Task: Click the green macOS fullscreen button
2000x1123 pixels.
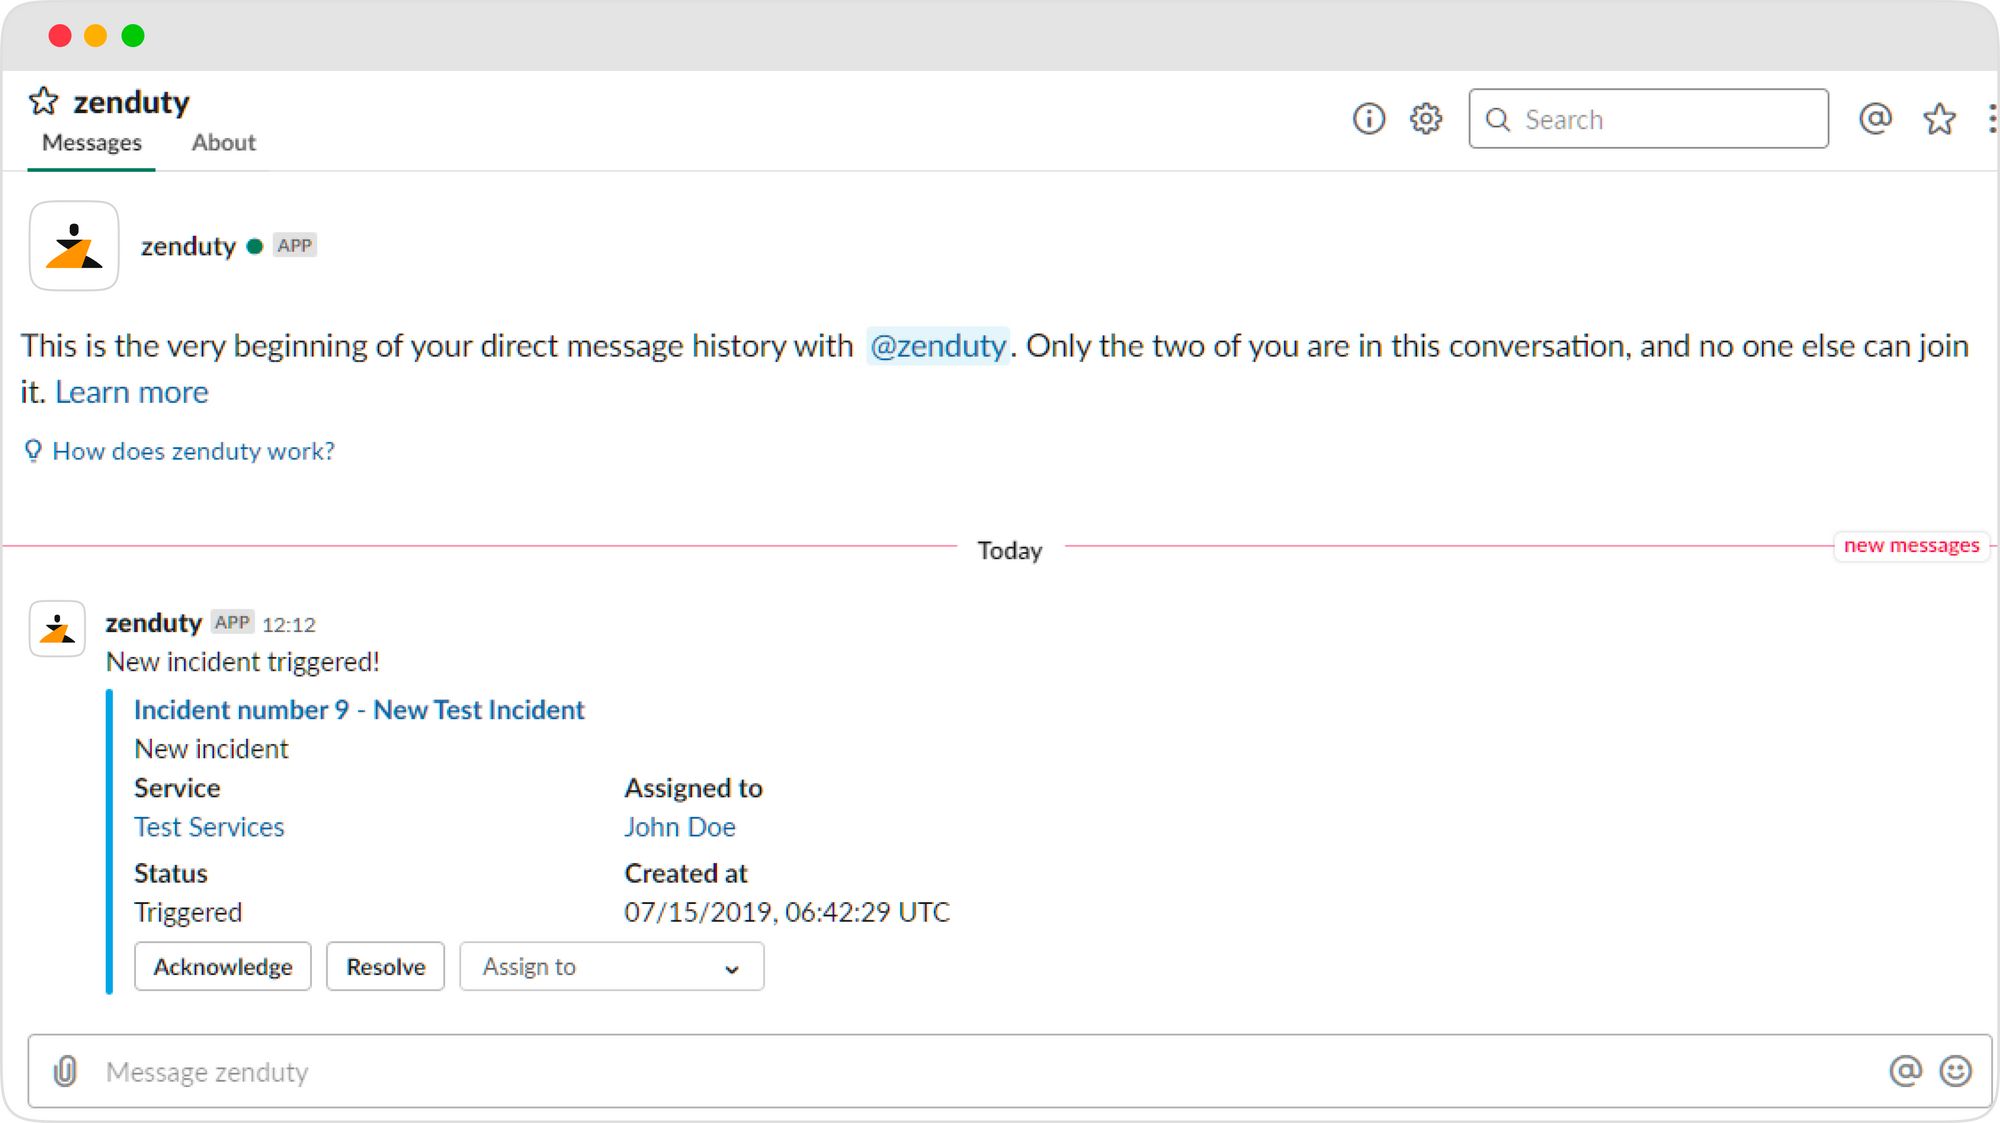Action: tap(133, 36)
